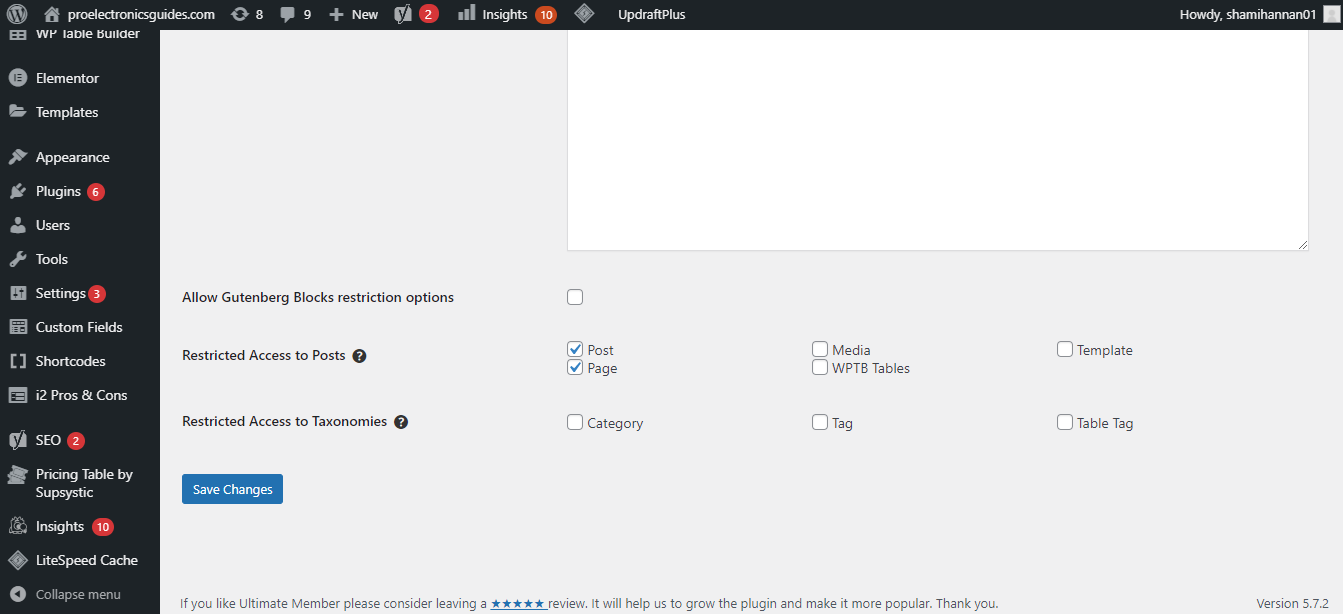Uncheck the Page checkbox

(x=575, y=367)
